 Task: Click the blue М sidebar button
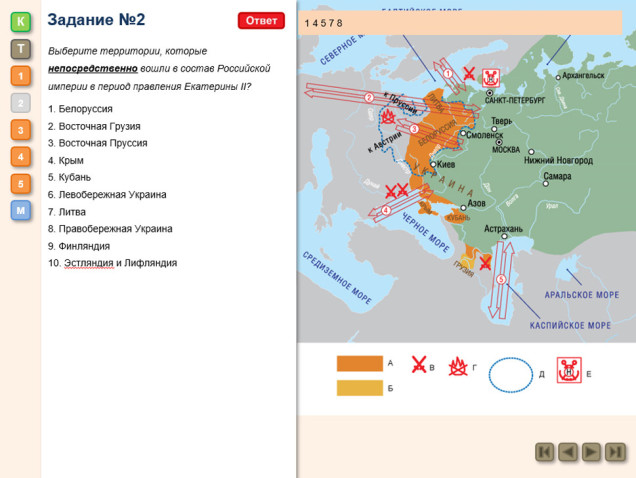point(20,210)
